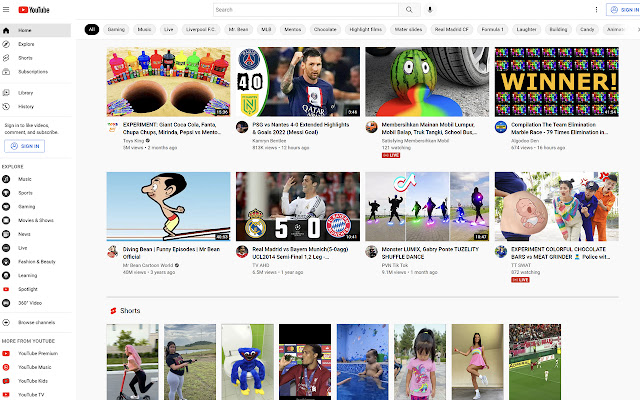Image resolution: width=640 pixels, height=400 pixels.
Task: Open the chocolate bars experiment thumbnail
Action: pyautogui.click(x=557, y=206)
